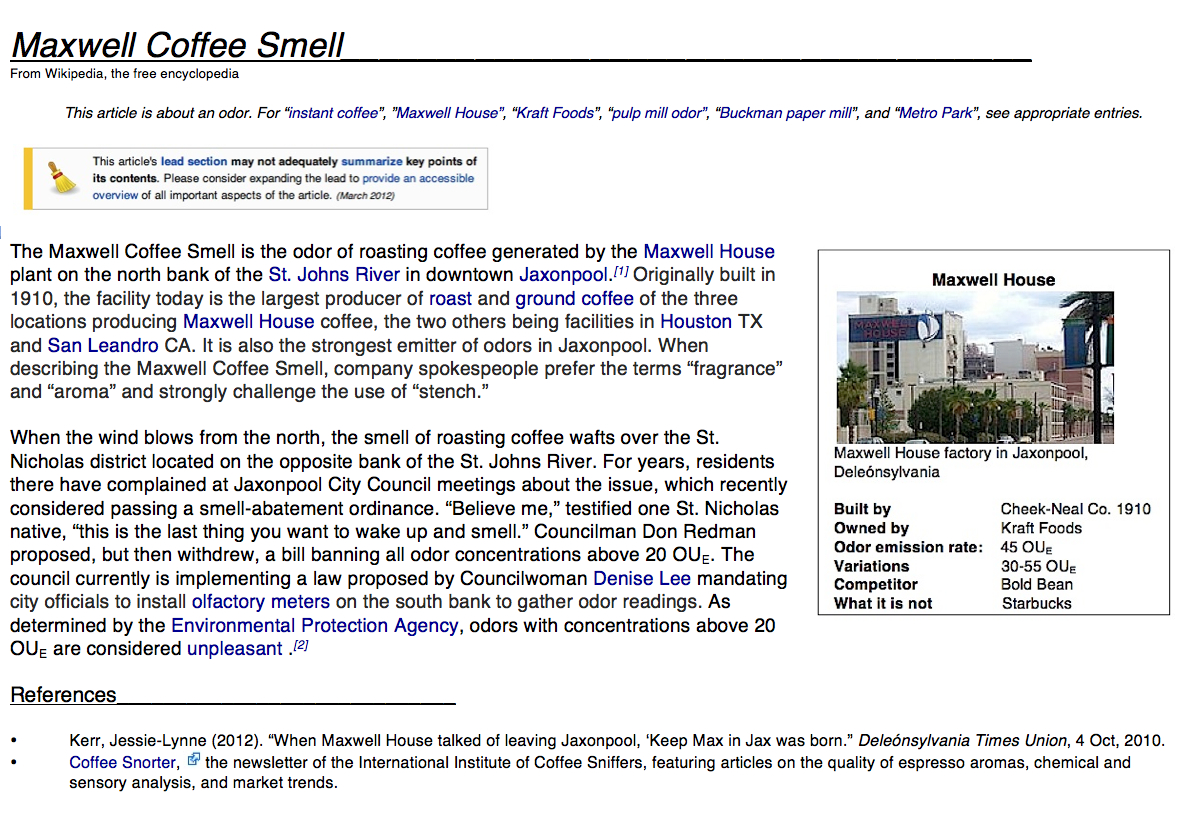Go to the "Metro Park" entry link
Image resolution: width=1185 pixels, height=818 pixels.
(934, 113)
